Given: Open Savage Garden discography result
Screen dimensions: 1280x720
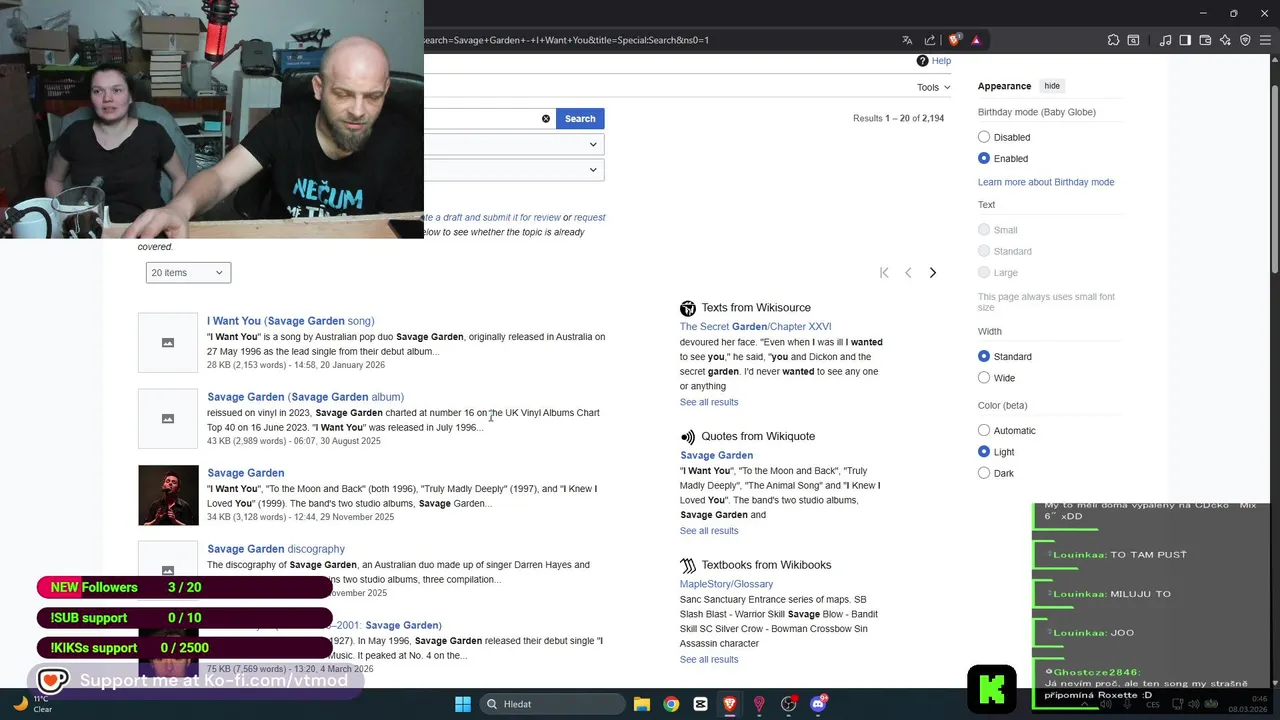Looking at the screenshot, I should [x=276, y=549].
